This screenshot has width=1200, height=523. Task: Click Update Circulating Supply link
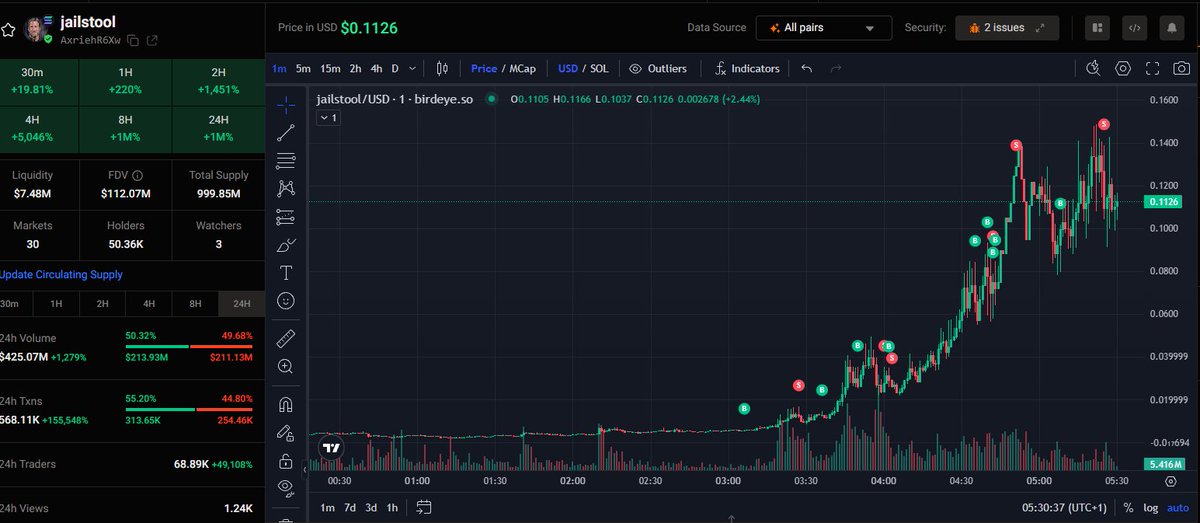coord(61,275)
